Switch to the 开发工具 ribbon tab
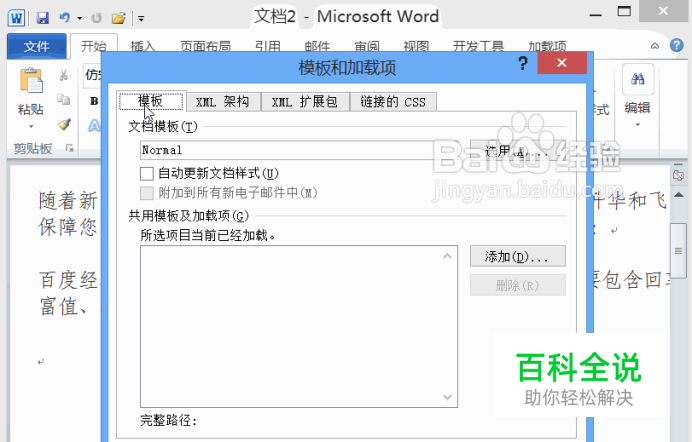The image size is (692, 442). (478, 46)
